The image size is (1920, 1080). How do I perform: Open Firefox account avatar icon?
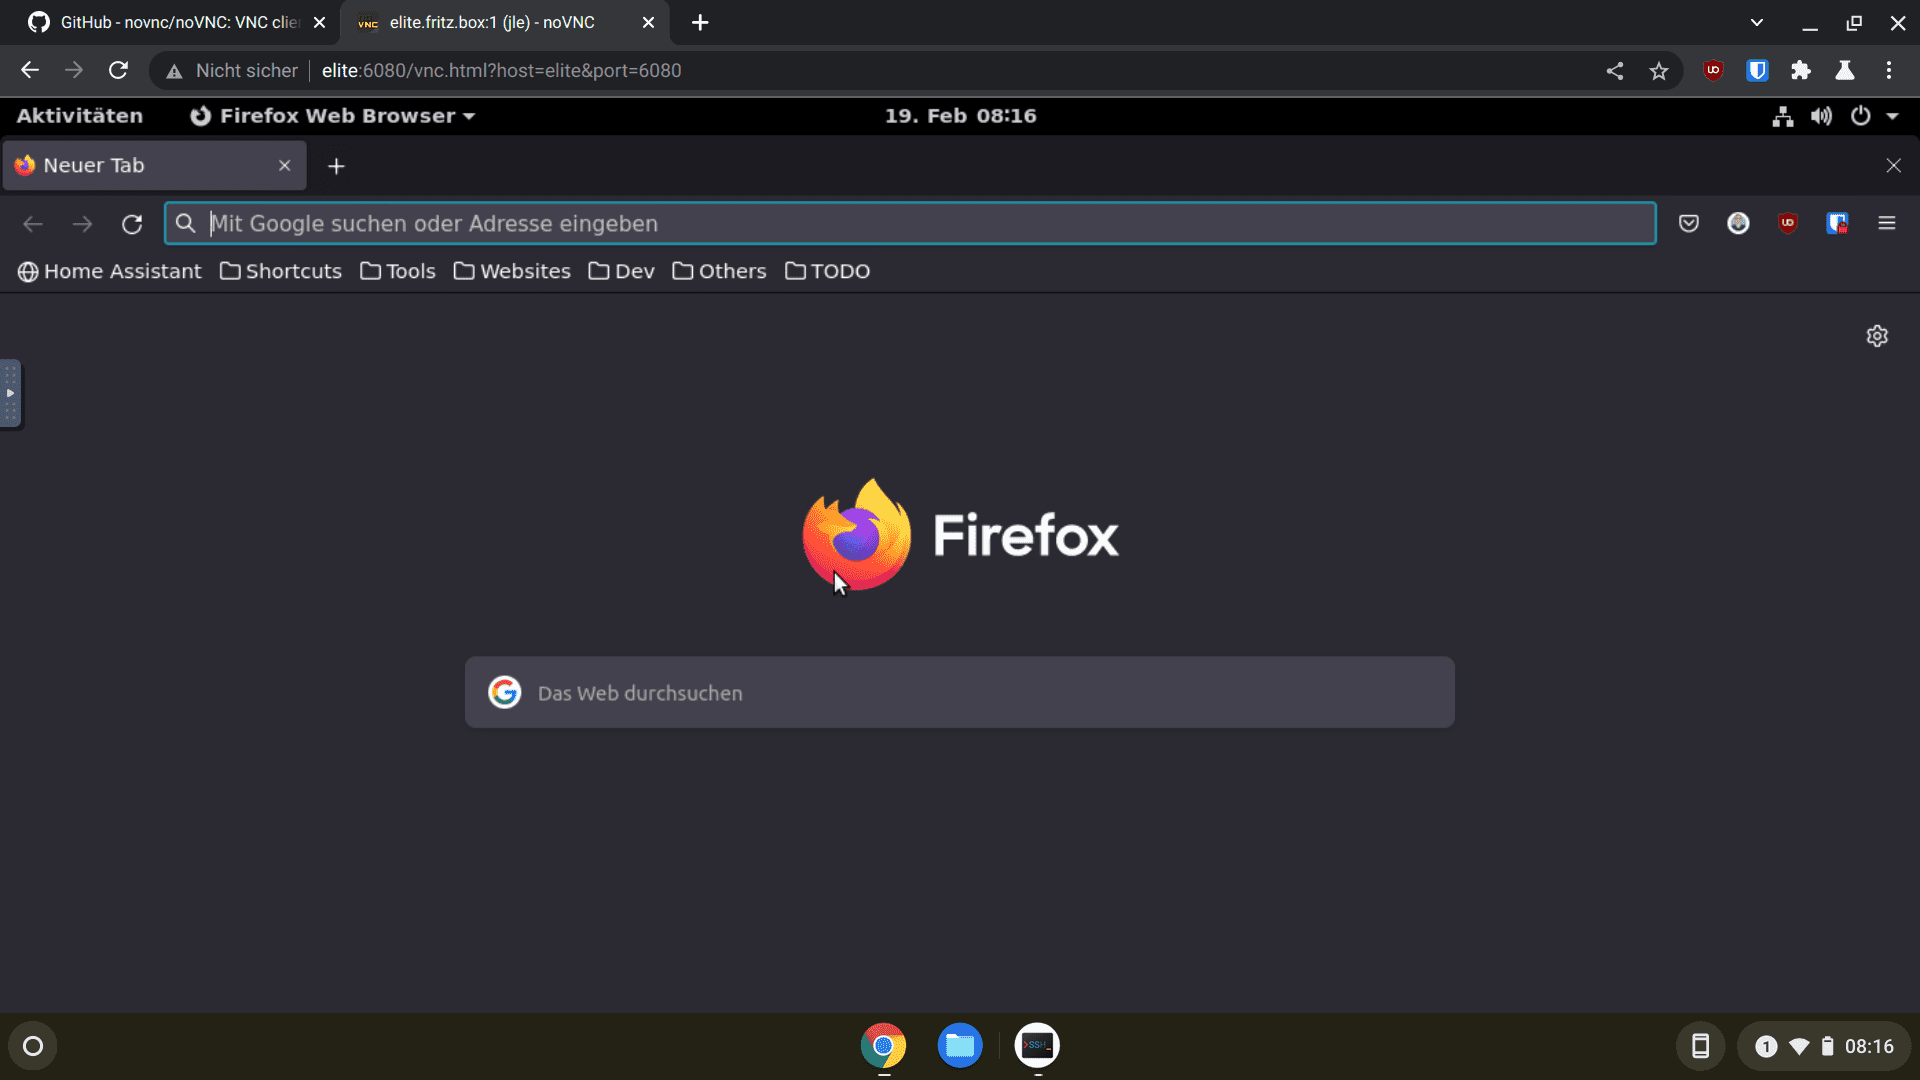(1738, 223)
